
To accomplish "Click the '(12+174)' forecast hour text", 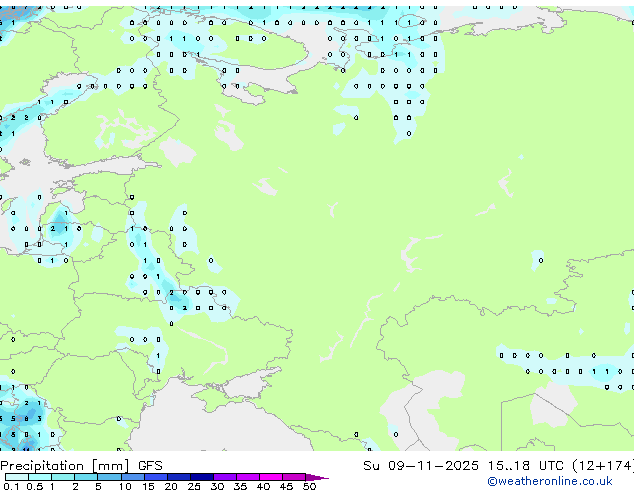I will (603, 466).
